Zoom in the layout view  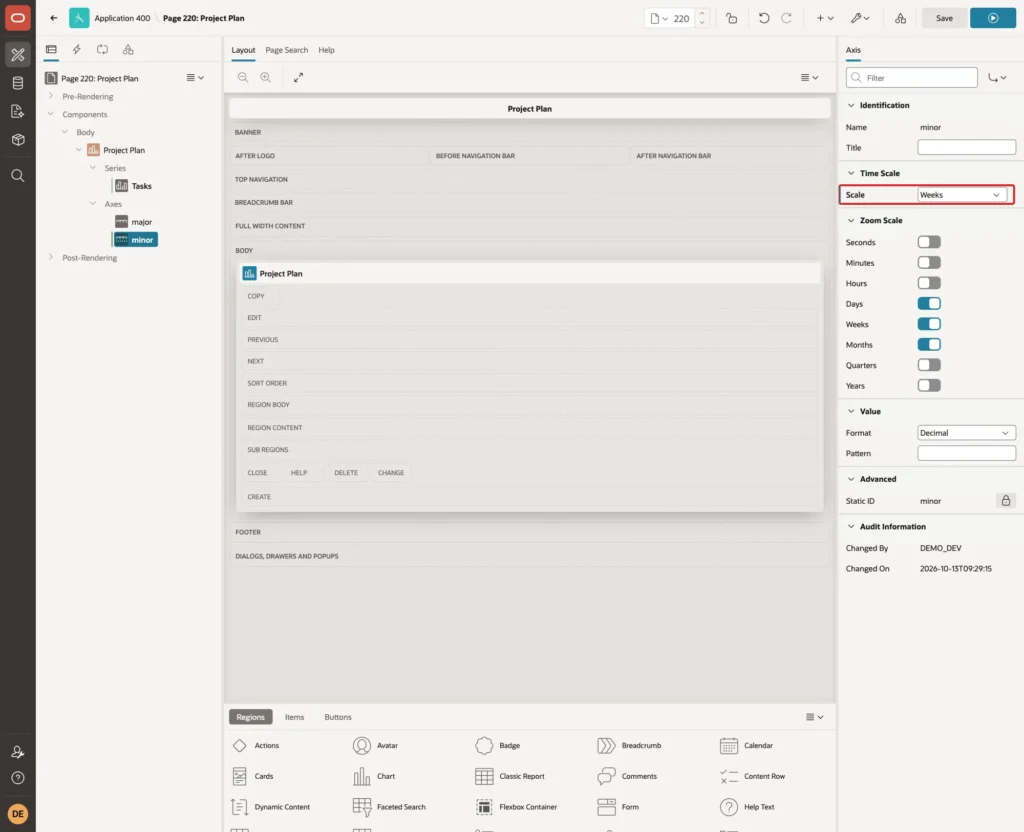coord(266,77)
